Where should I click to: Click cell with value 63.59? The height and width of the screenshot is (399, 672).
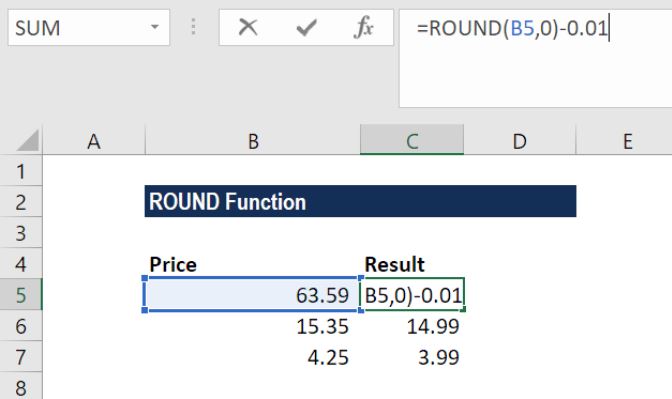[x=253, y=294]
